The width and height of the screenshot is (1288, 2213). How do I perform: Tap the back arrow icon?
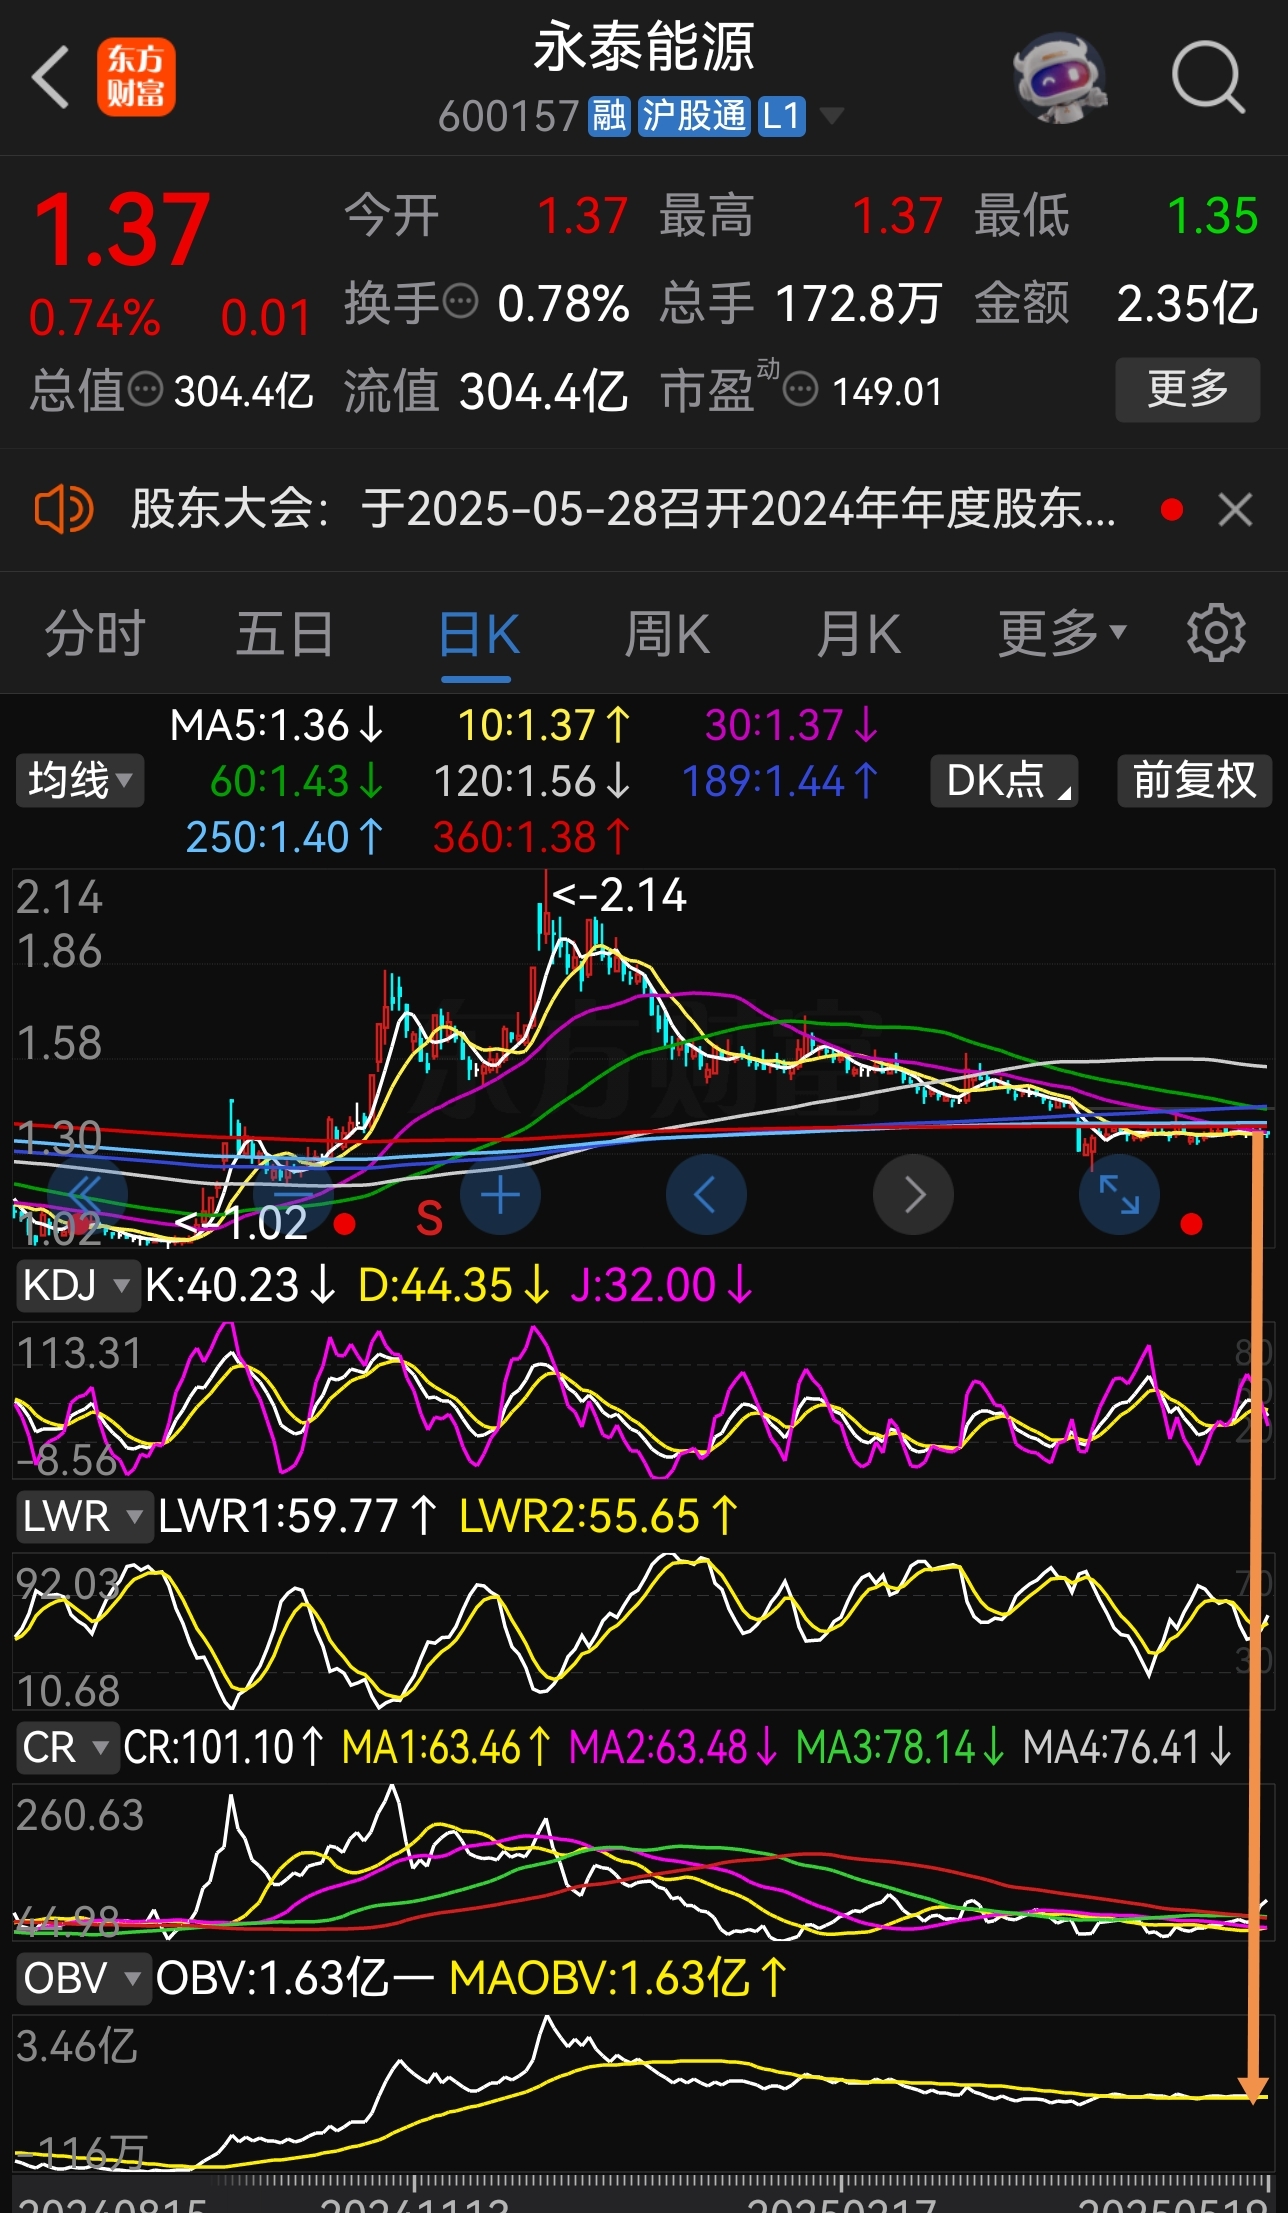[x=51, y=77]
